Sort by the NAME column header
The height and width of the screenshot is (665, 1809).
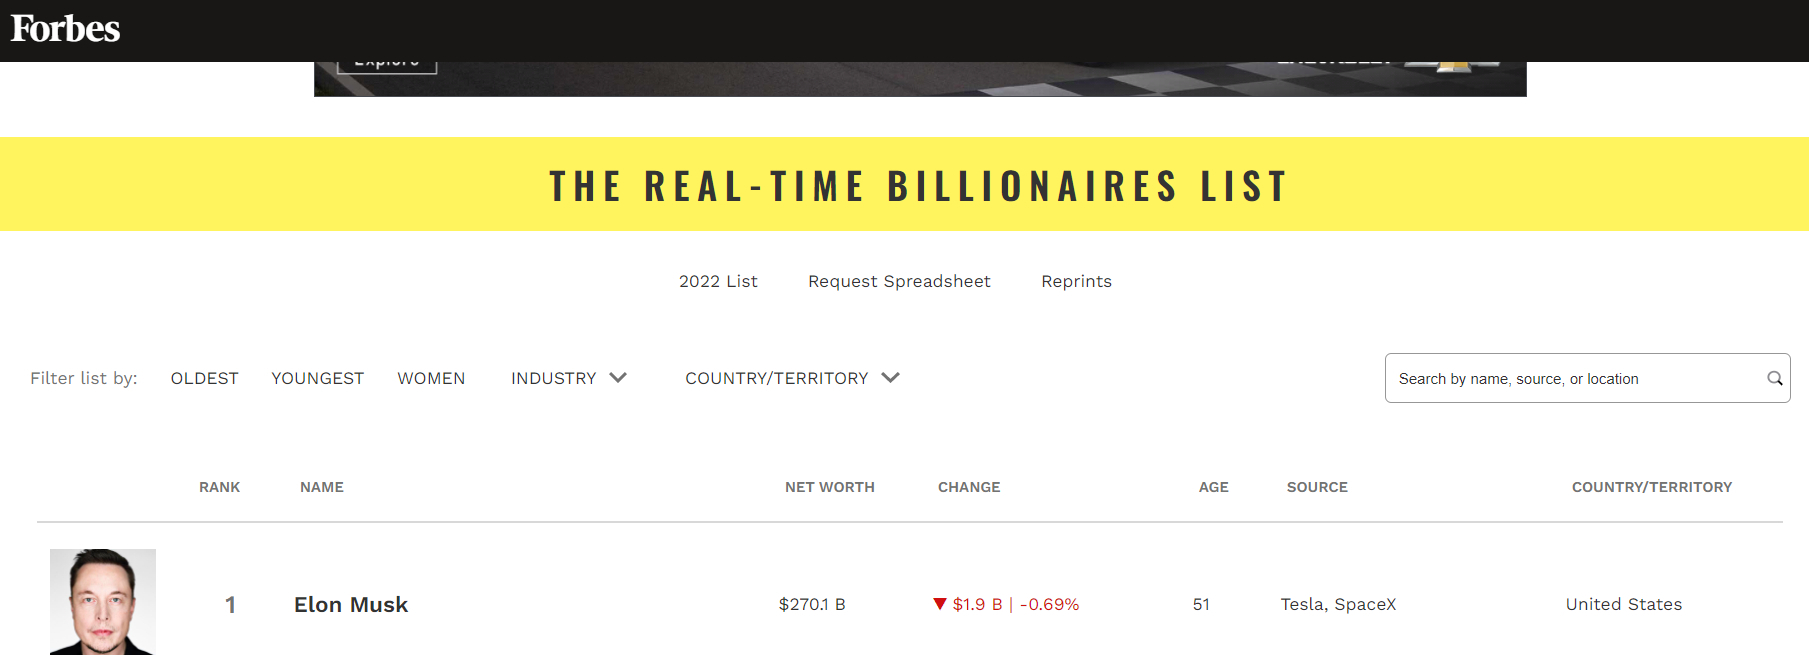click(322, 487)
